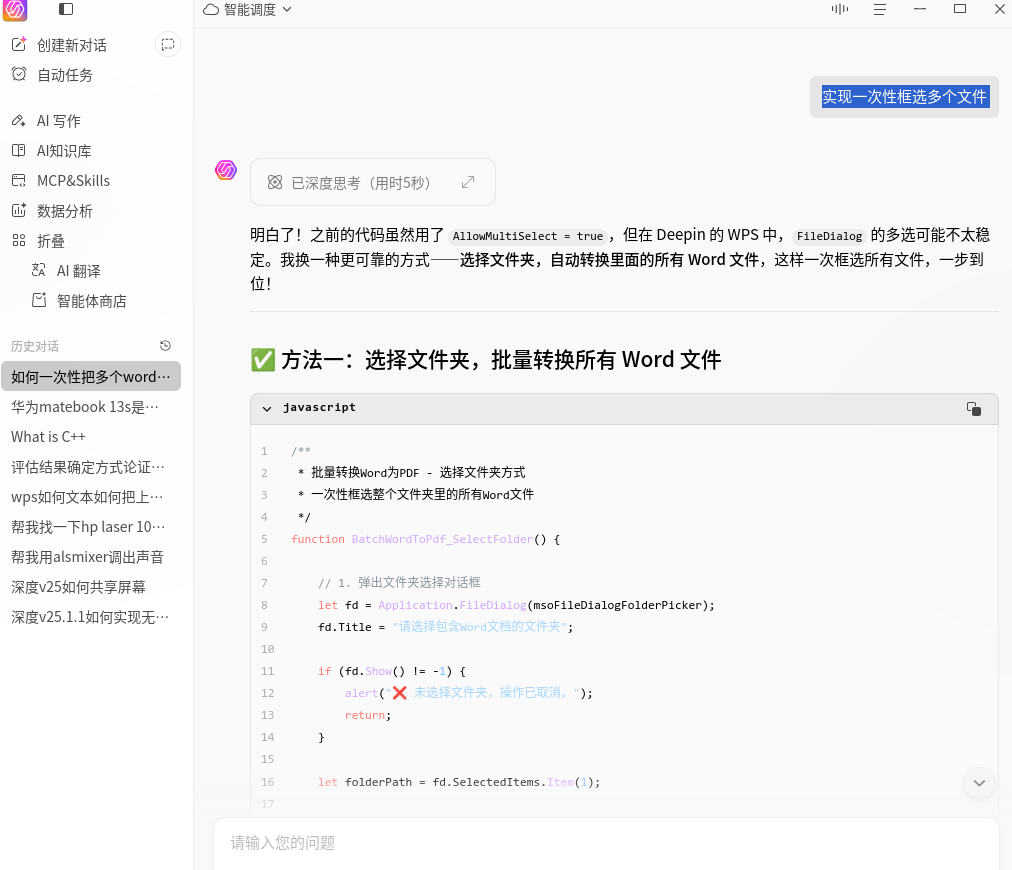Click inline code AllowMultiSelect = true
Viewport: 1012px width, 870px height.
point(528,236)
